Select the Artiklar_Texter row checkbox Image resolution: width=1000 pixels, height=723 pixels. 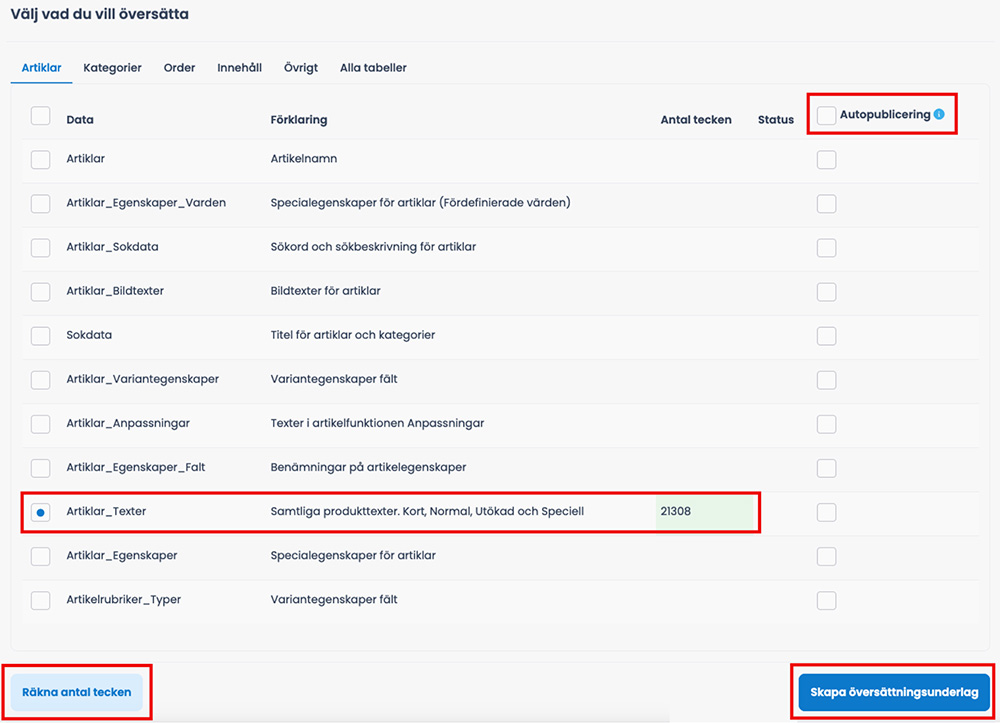tap(41, 512)
